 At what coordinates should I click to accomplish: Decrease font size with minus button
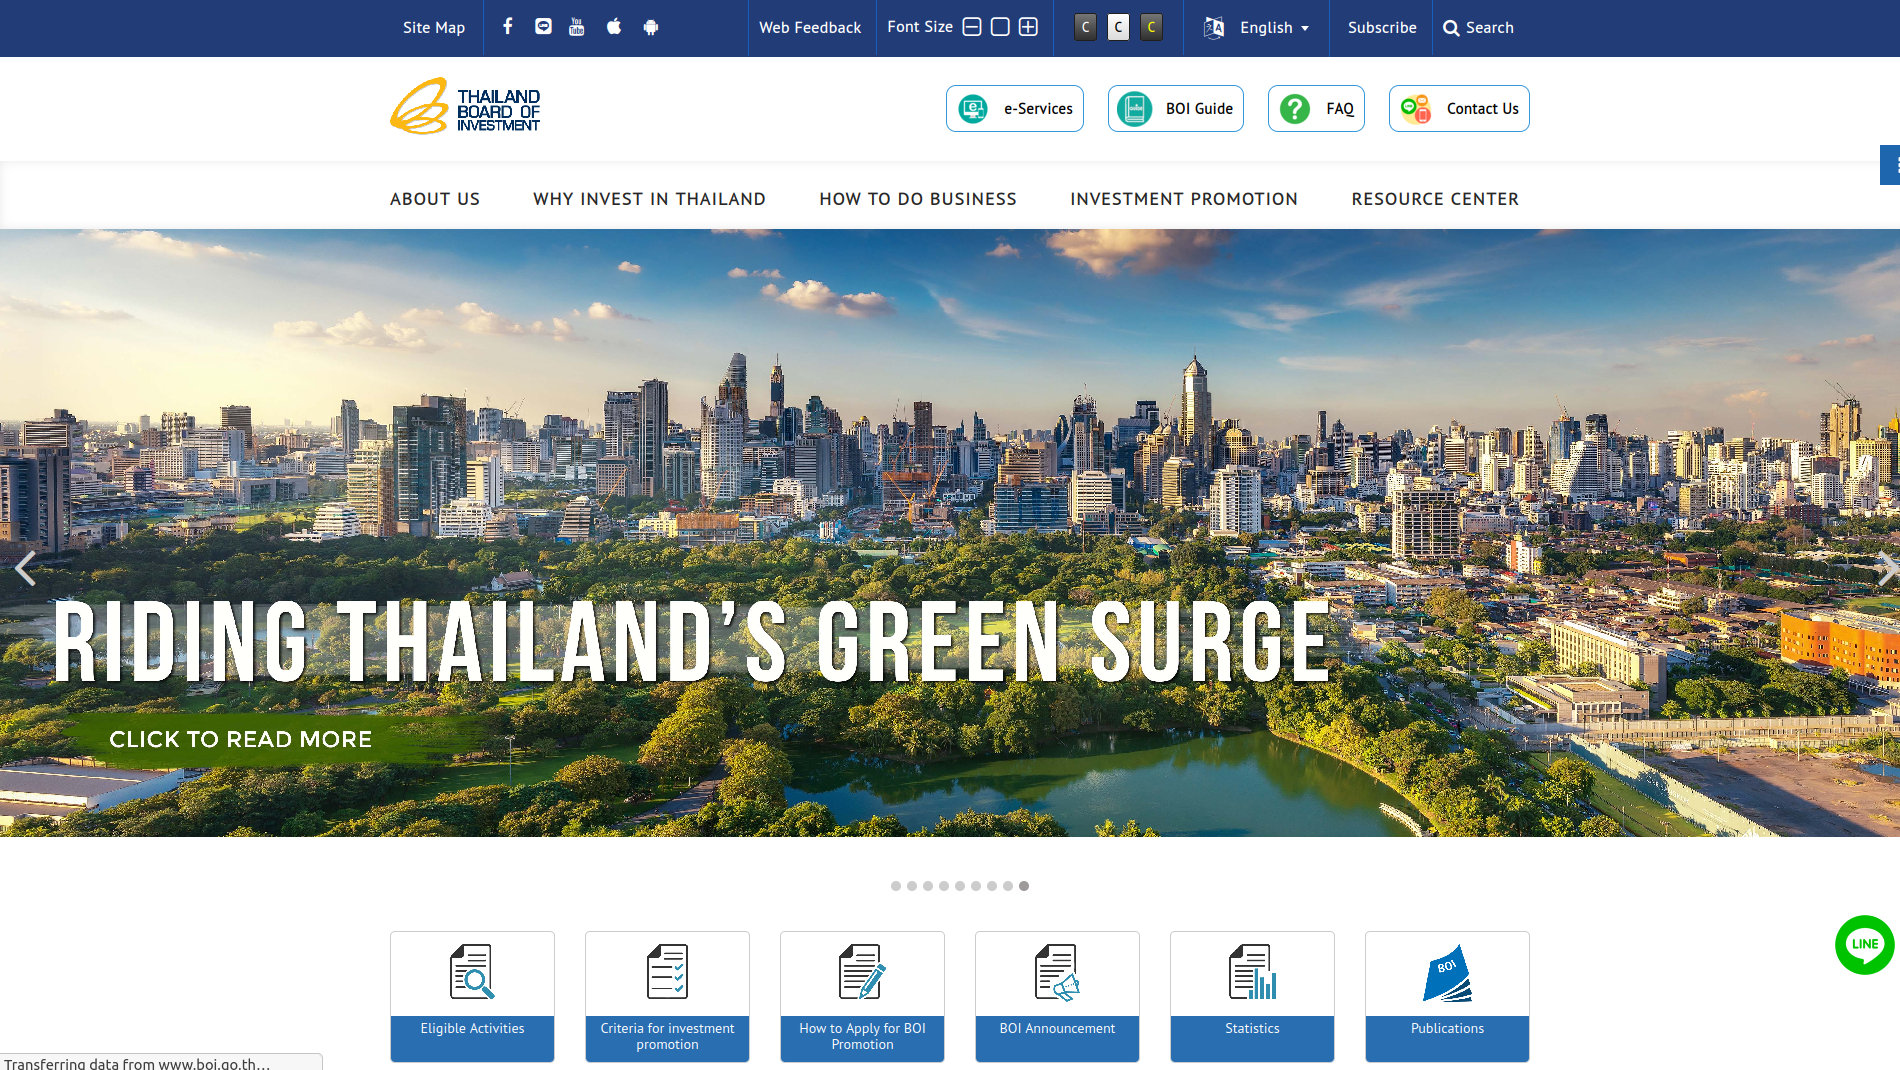(x=972, y=27)
